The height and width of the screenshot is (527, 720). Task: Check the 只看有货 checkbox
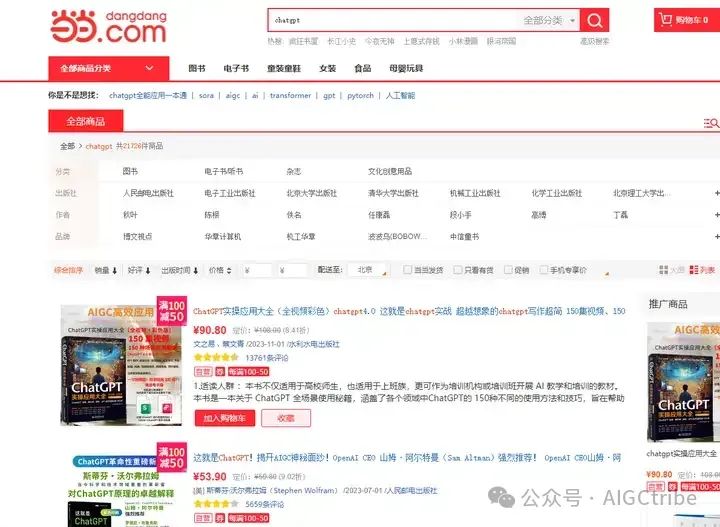(457, 269)
